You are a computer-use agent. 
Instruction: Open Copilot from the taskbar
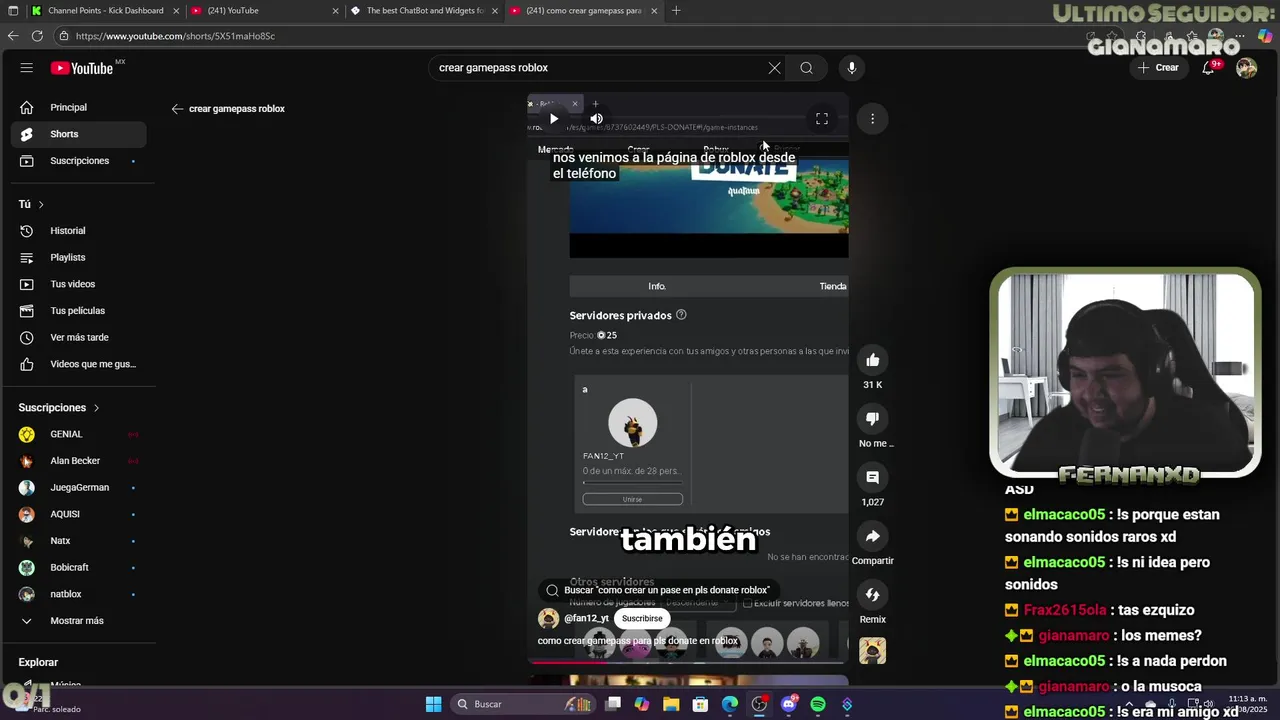pos(642,705)
